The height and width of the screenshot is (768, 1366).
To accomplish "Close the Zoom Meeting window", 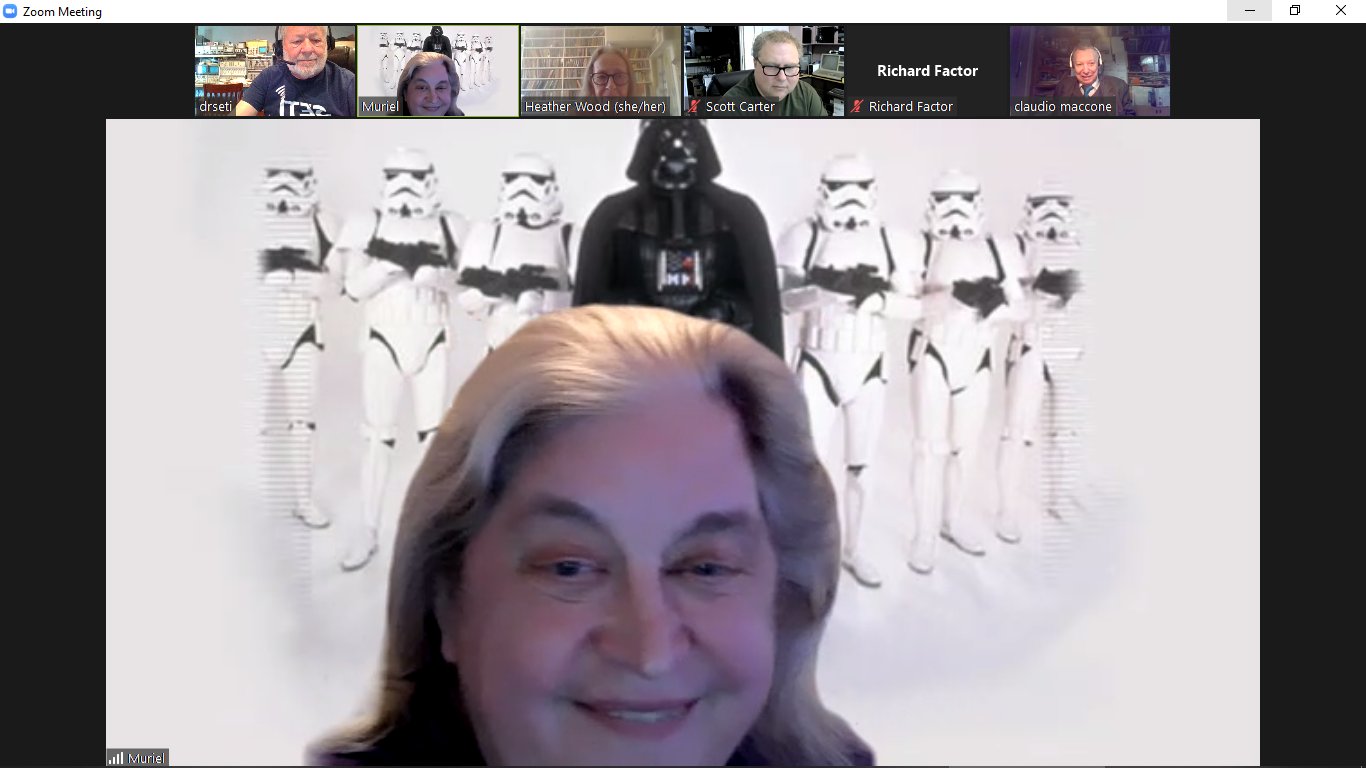I will 1341,11.
